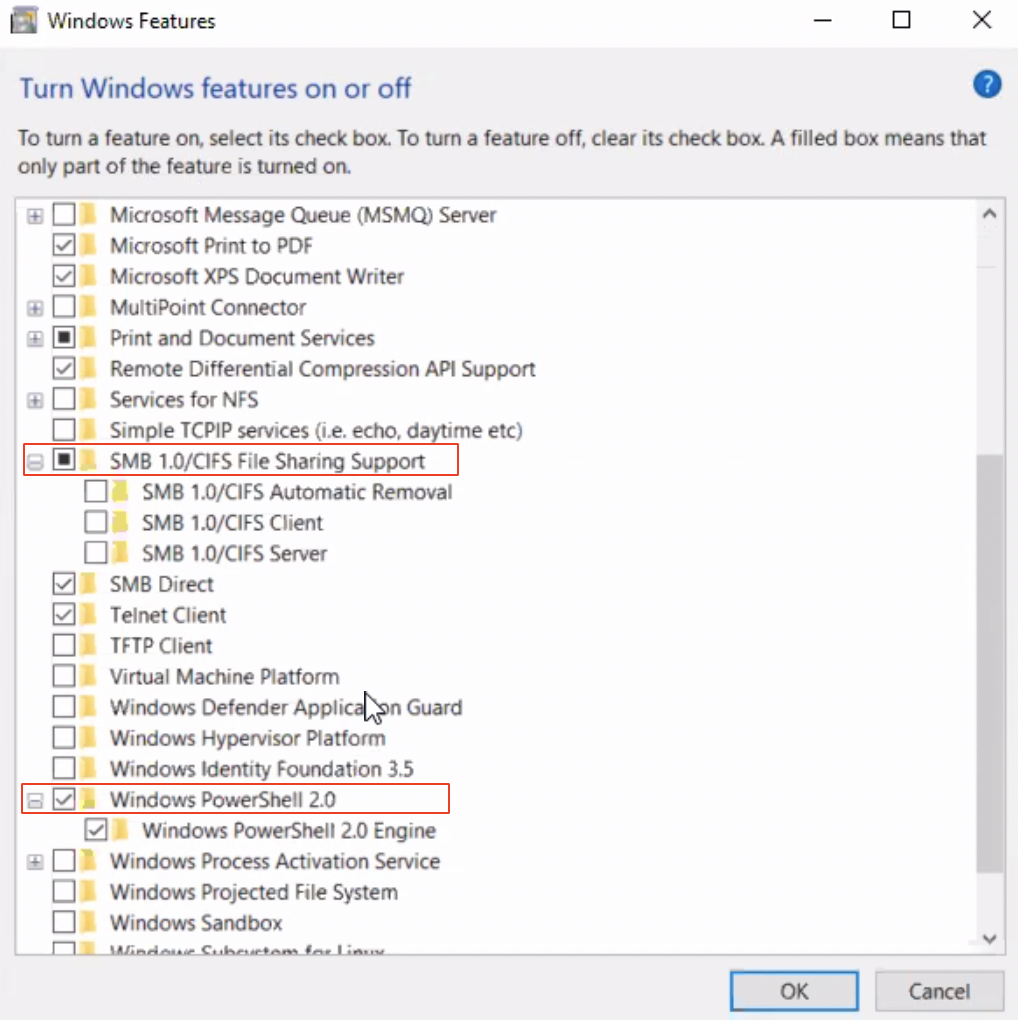Minimize the Windows Features window
This screenshot has height=1020, width=1018.
pyautogui.click(x=822, y=20)
